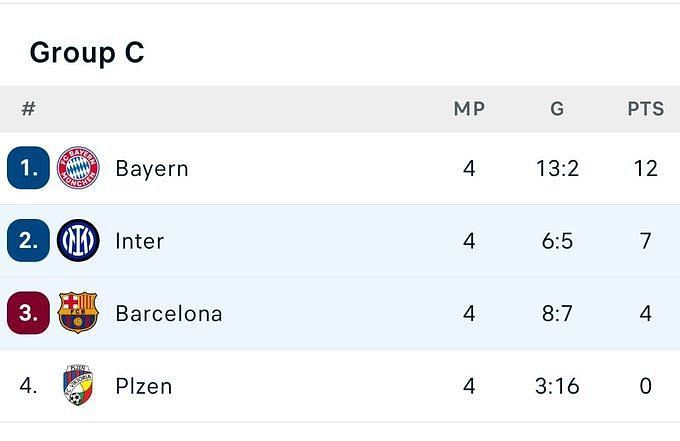Image resolution: width=680 pixels, height=441 pixels.
Task: Select the maroon rank 3 badge
Action: 28,313
